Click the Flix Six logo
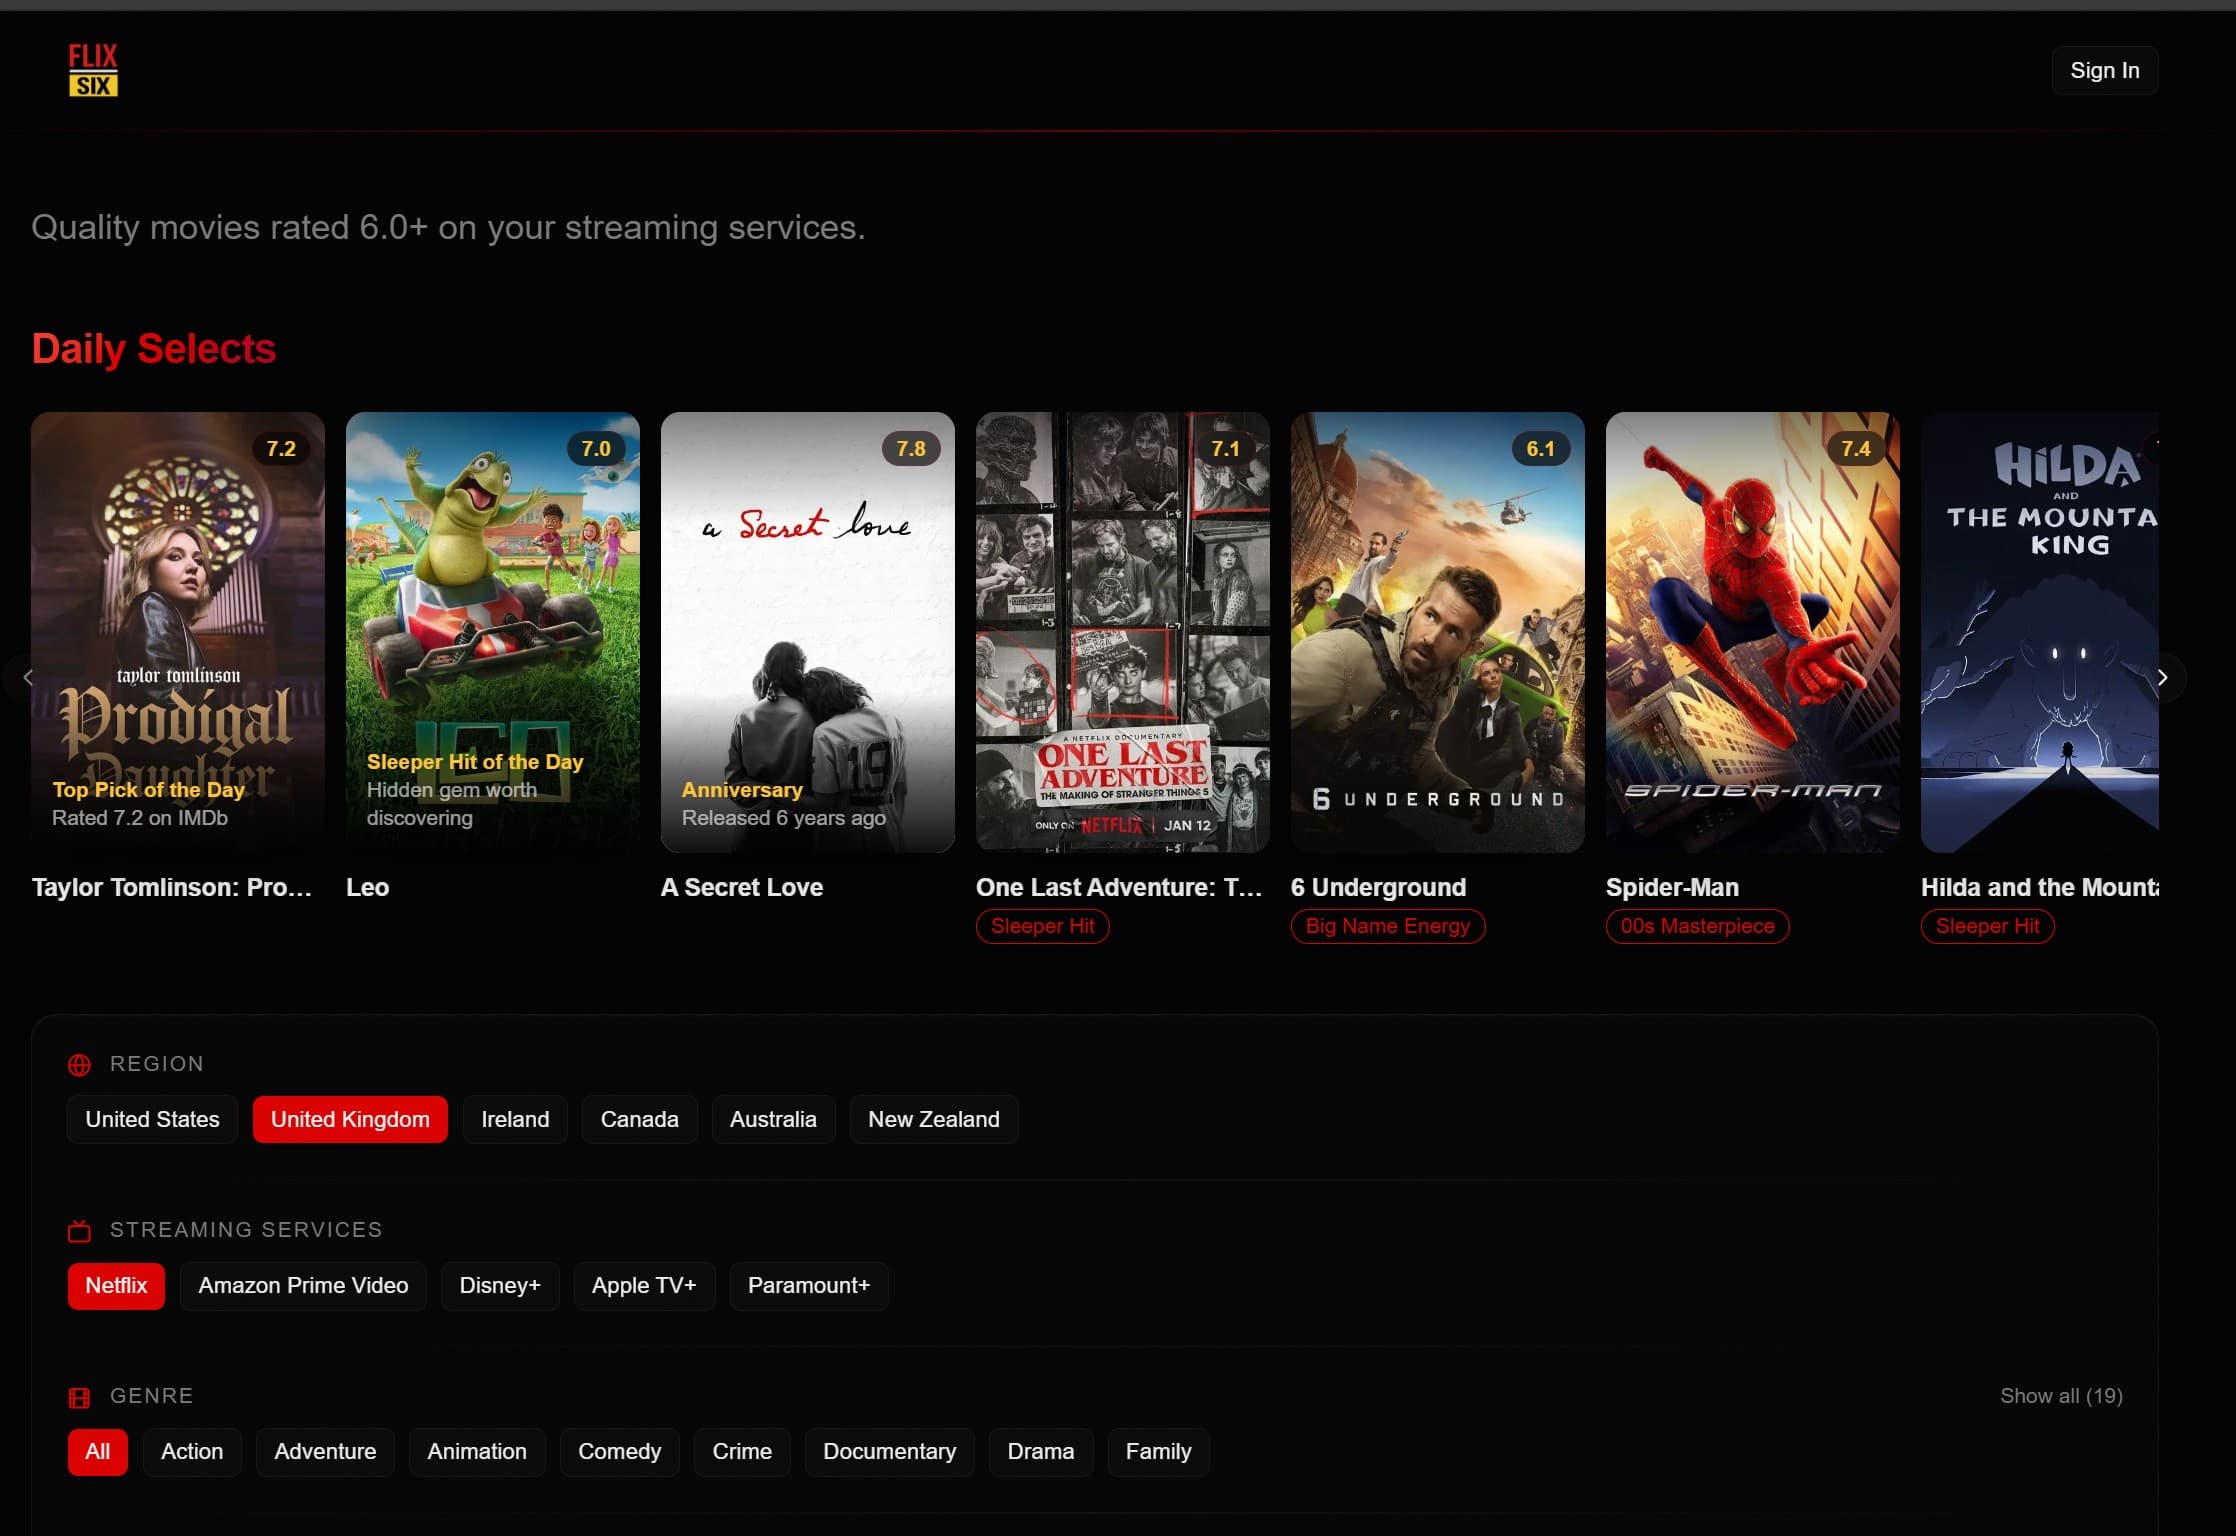The image size is (2236, 1536). (x=93, y=70)
